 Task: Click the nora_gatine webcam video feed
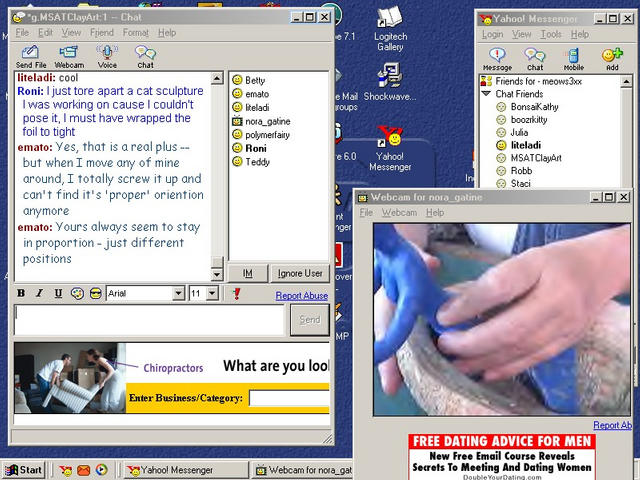point(502,320)
